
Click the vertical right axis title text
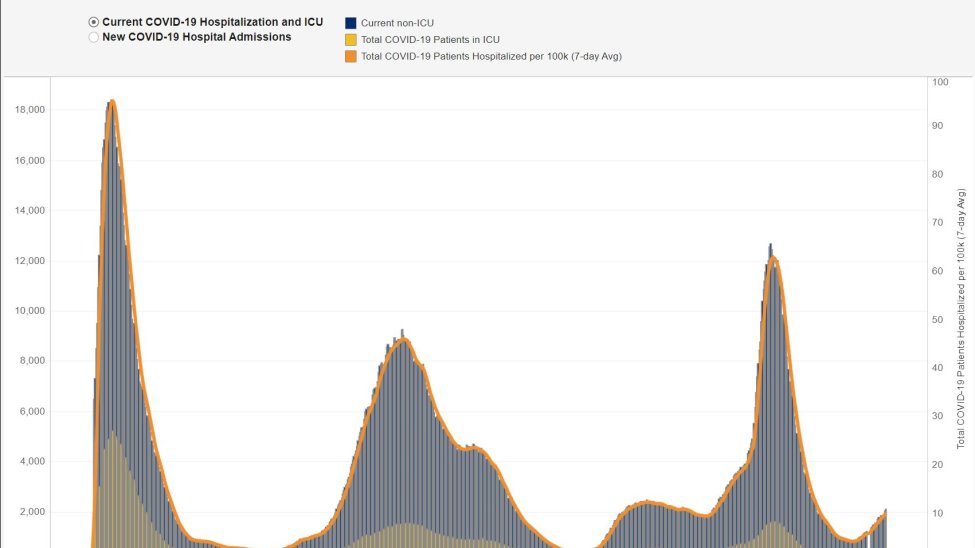click(x=961, y=319)
